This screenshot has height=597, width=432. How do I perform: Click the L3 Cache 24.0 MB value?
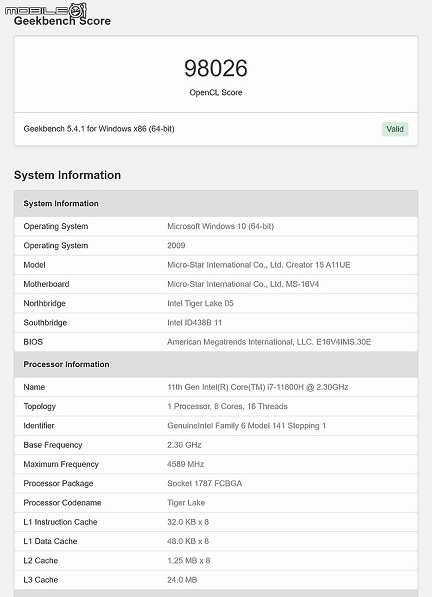(x=182, y=580)
